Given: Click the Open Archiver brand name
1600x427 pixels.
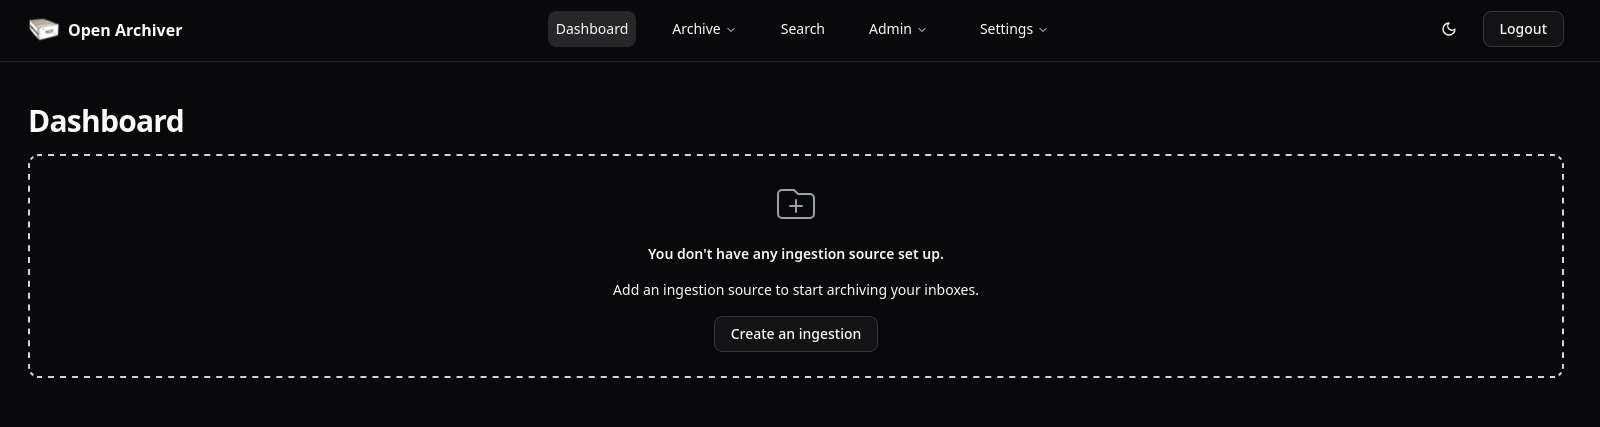Looking at the screenshot, I should (x=125, y=30).
